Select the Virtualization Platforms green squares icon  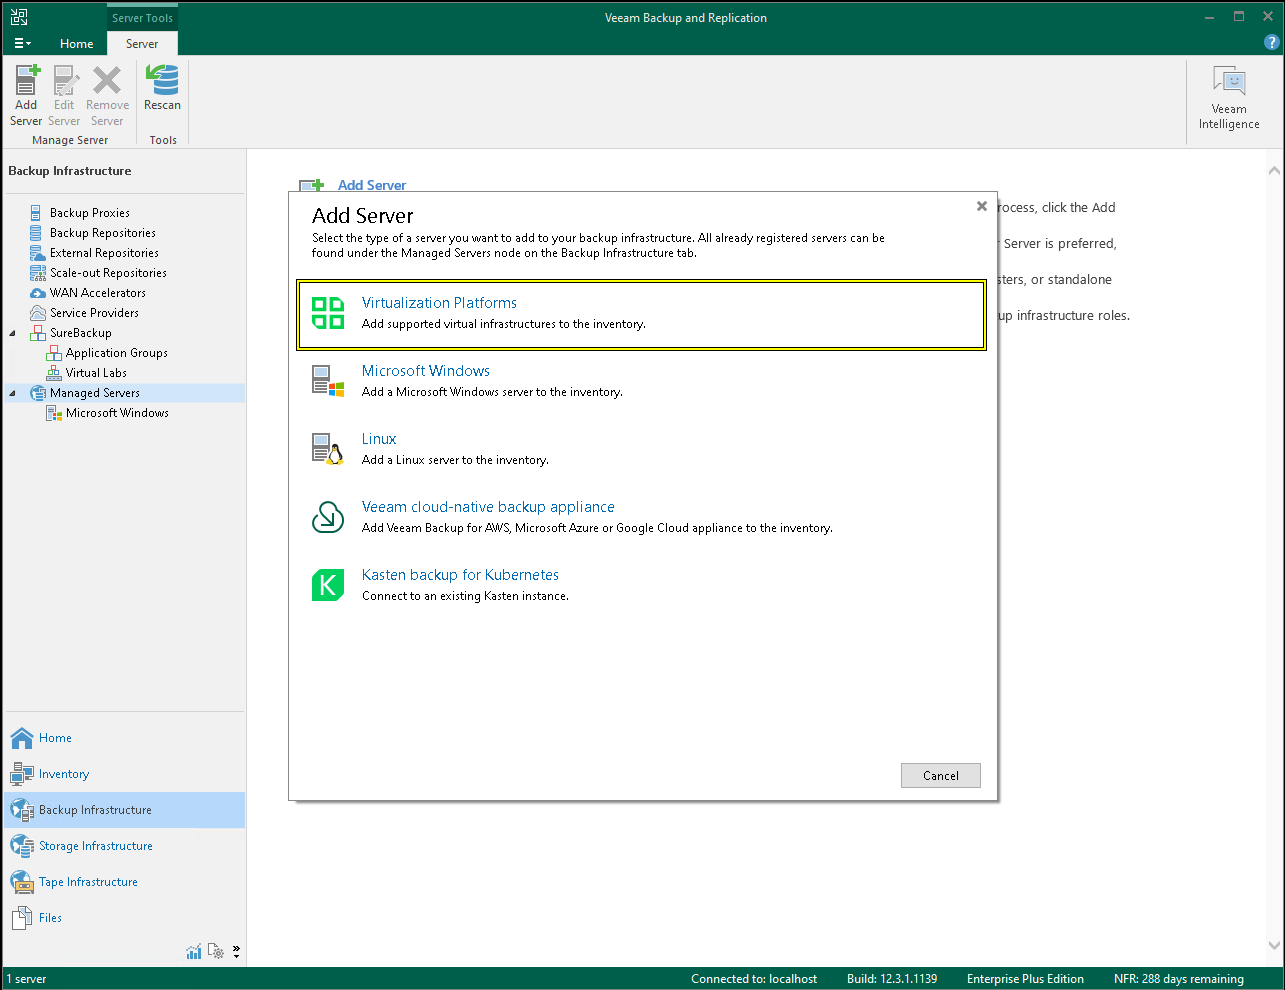pyautogui.click(x=328, y=313)
